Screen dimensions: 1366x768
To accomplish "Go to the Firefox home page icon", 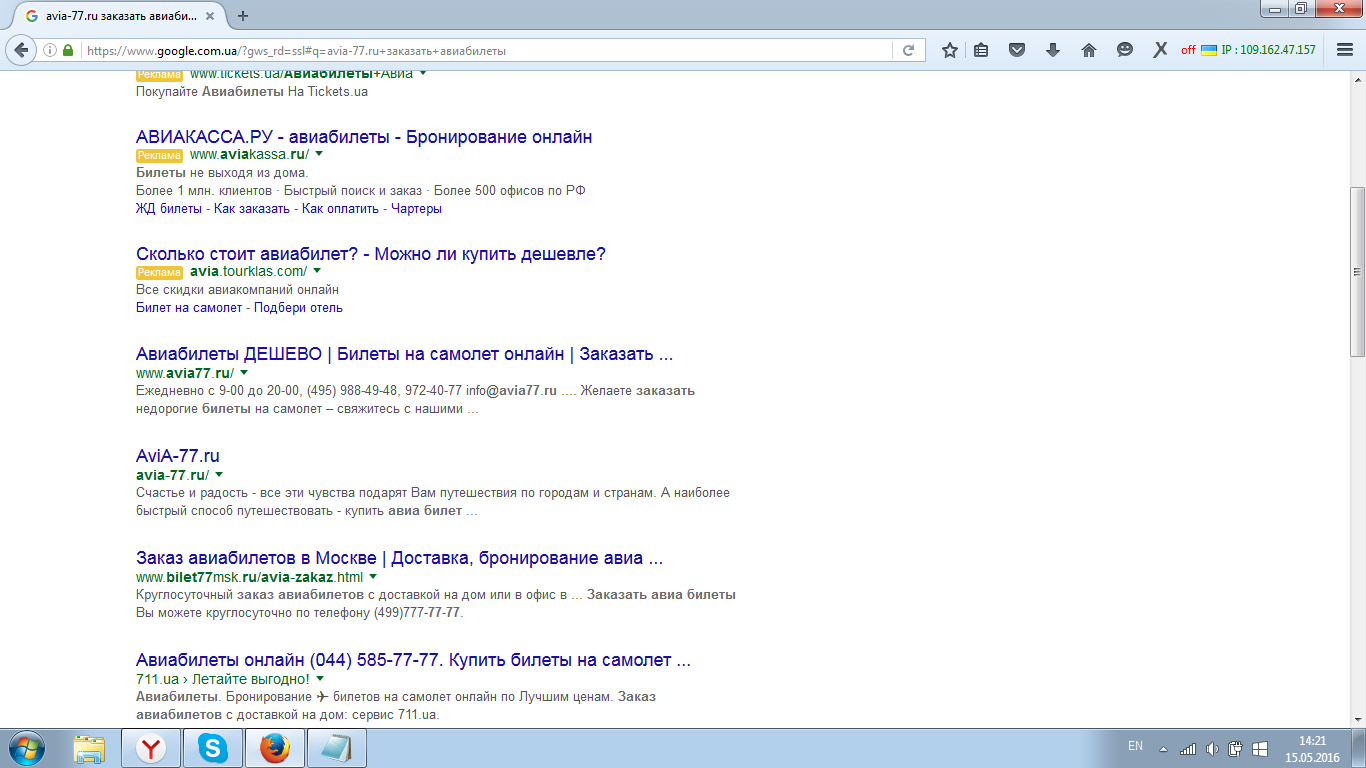I will coord(1089,50).
